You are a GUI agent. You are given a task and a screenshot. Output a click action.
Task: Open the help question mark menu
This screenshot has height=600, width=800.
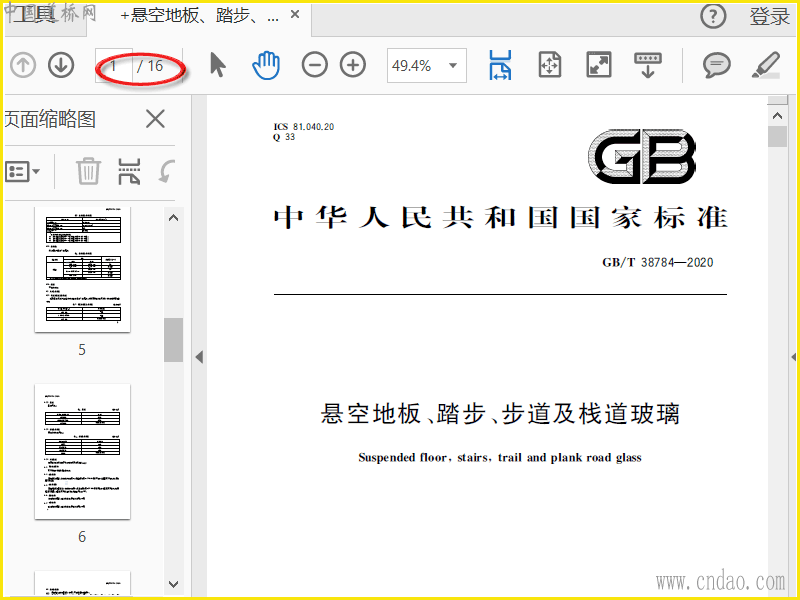point(713,16)
